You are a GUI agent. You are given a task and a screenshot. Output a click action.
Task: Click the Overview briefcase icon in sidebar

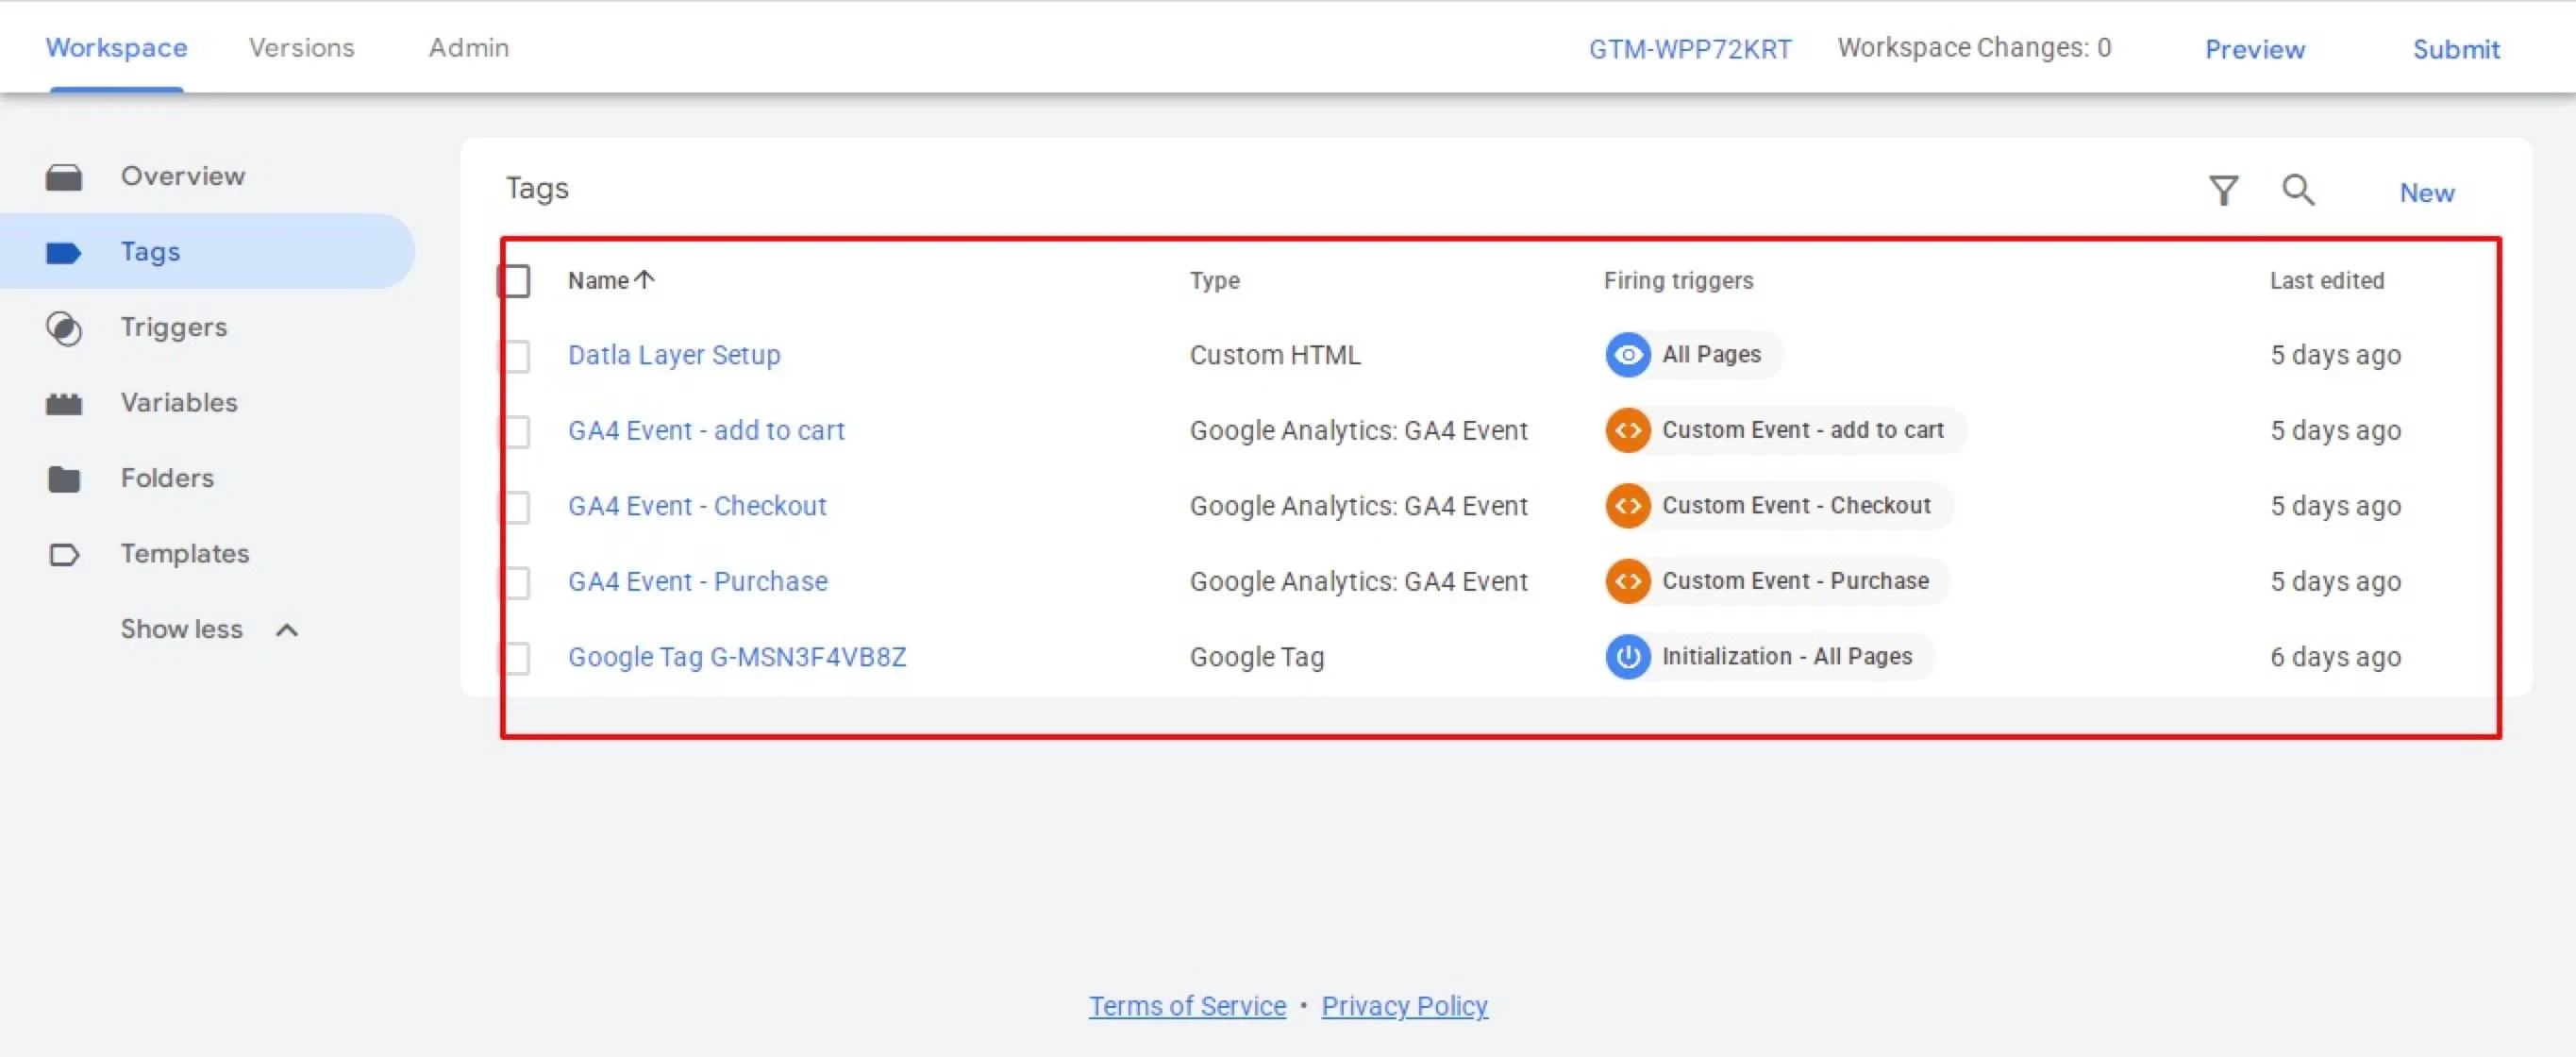coord(64,177)
